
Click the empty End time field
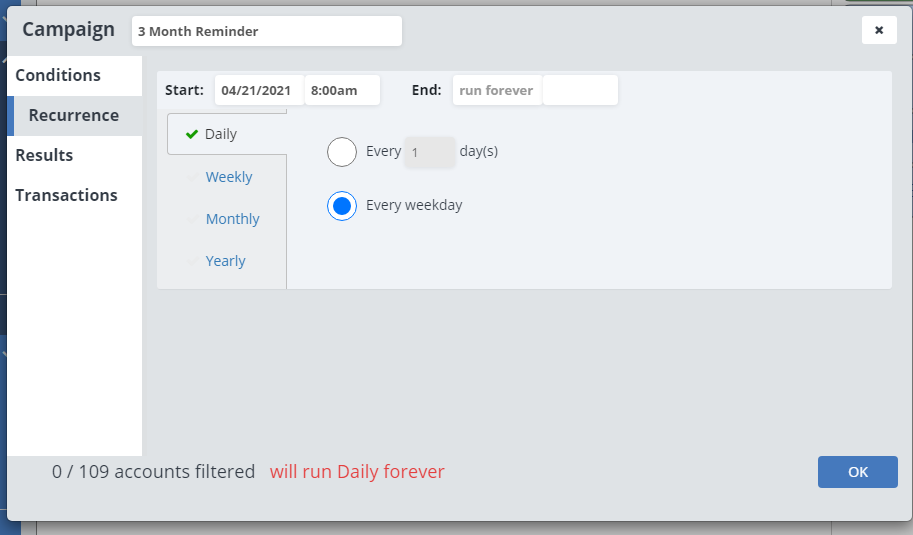coord(580,90)
